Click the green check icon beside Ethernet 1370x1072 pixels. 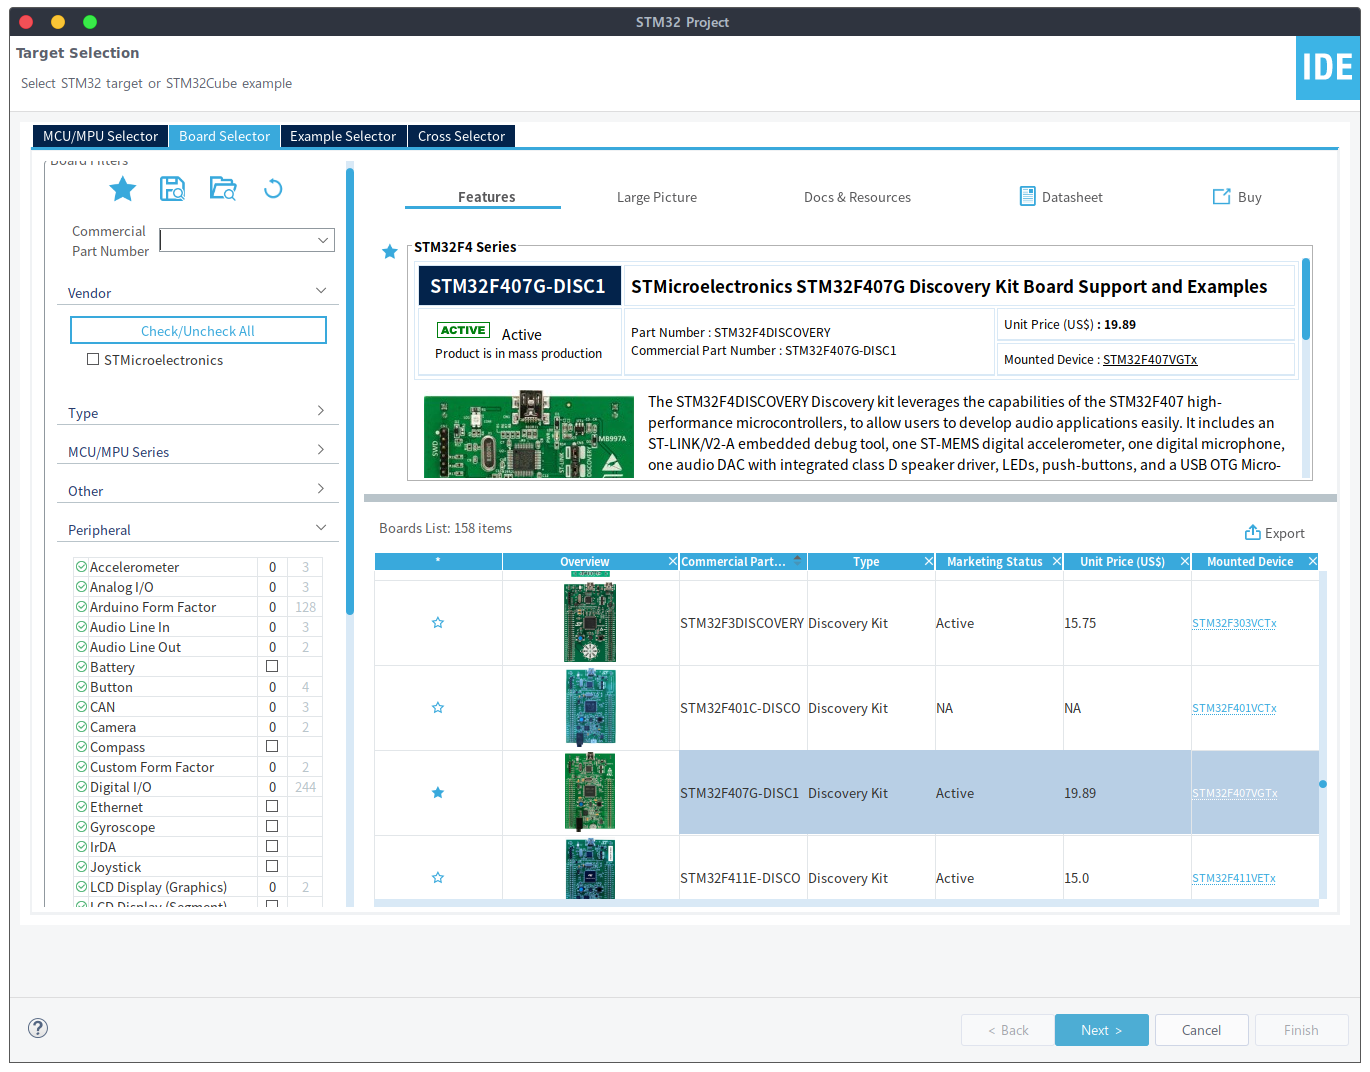[81, 807]
